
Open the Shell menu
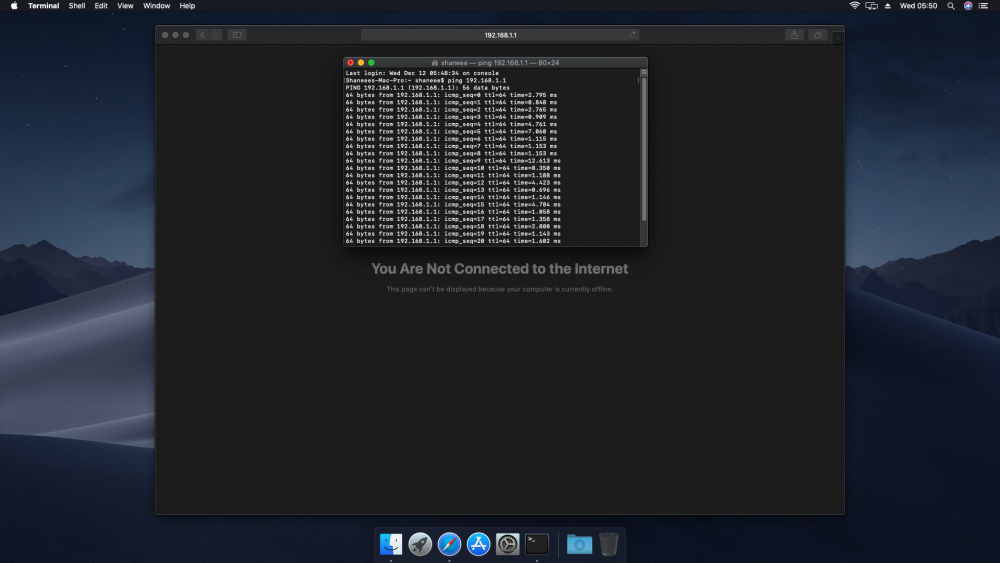[x=77, y=6]
